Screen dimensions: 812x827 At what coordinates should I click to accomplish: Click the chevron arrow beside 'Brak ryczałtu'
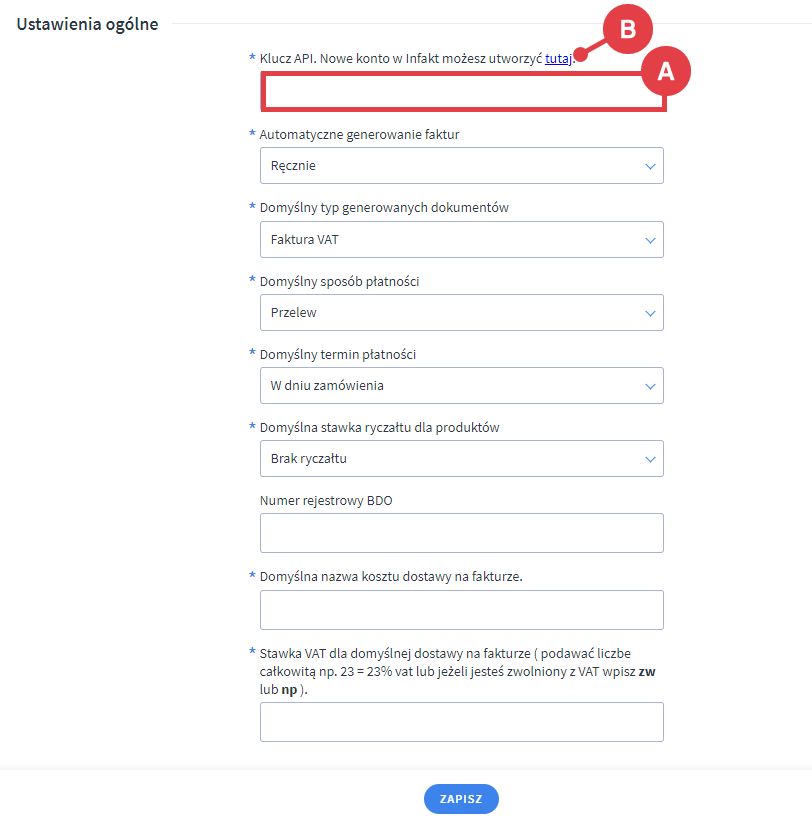point(650,459)
